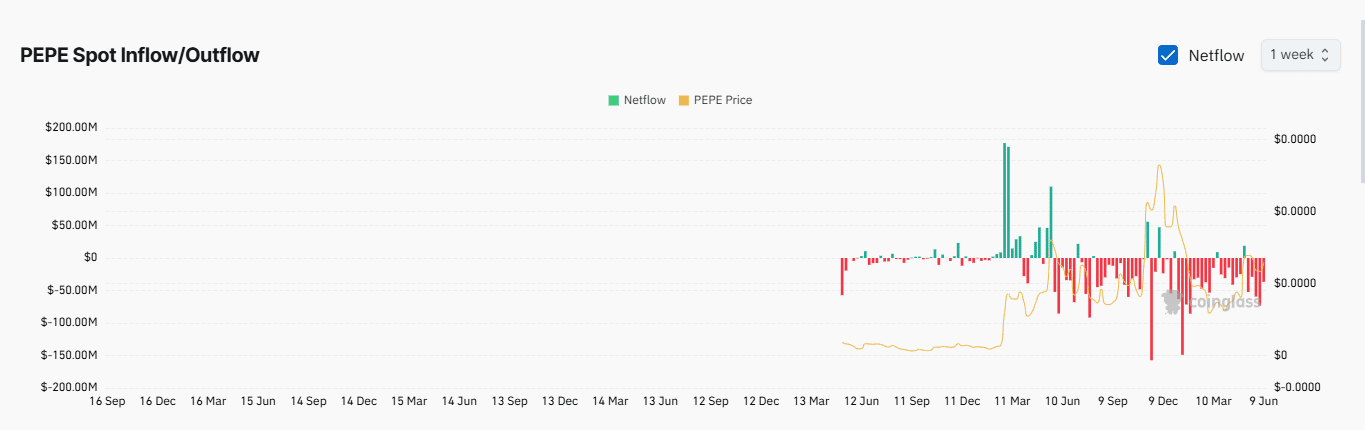Click the green Netflow legend swatch
The width and height of the screenshot is (1365, 430).
click(613, 100)
